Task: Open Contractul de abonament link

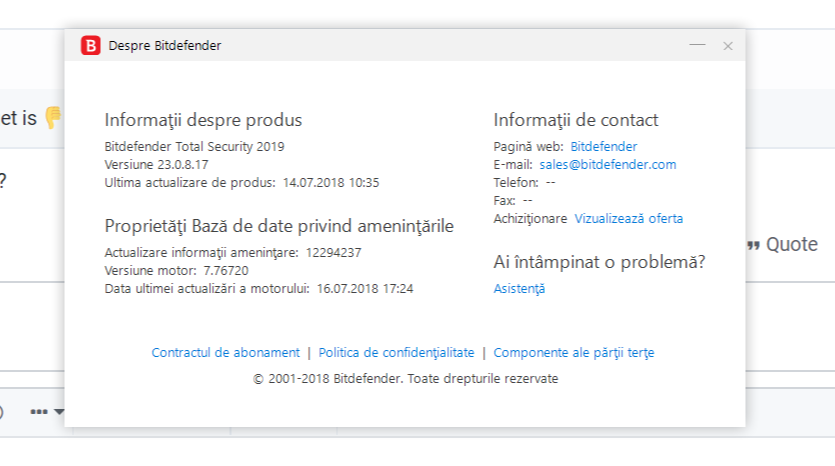Action: [225, 353]
